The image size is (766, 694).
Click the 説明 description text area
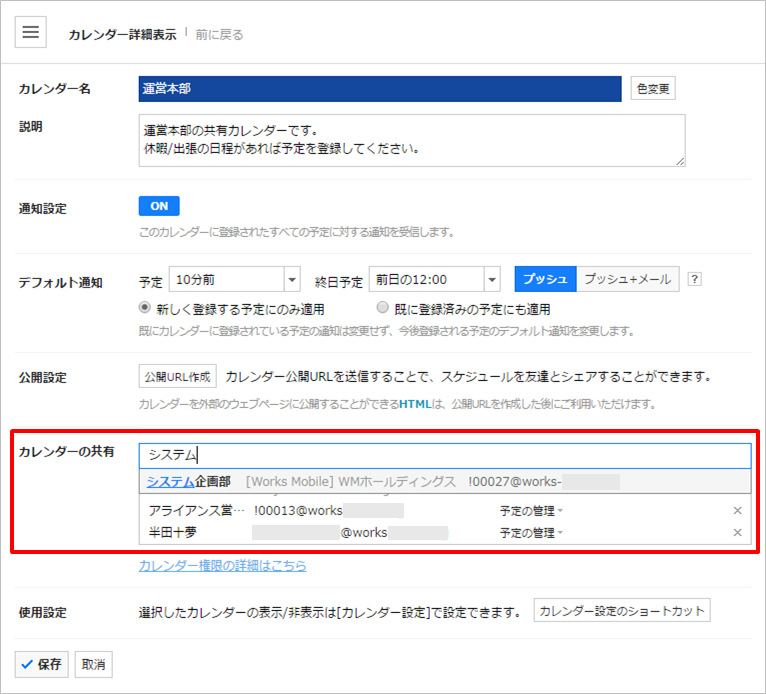(x=411, y=140)
